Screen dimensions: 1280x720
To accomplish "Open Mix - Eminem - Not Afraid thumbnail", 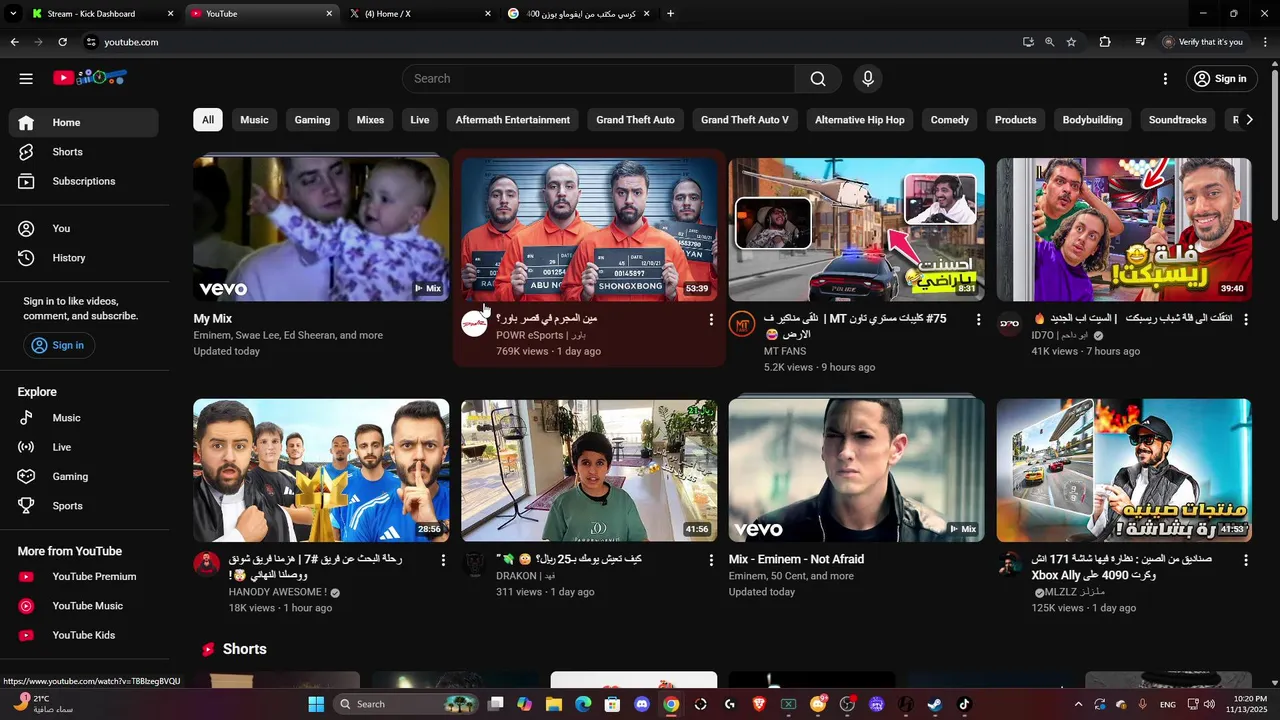I will (857, 470).
